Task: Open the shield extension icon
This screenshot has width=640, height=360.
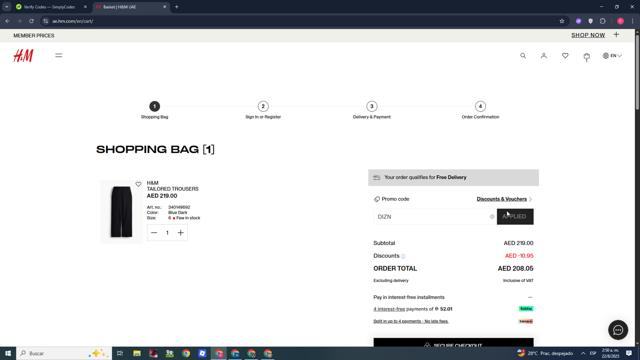Action: (591, 21)
